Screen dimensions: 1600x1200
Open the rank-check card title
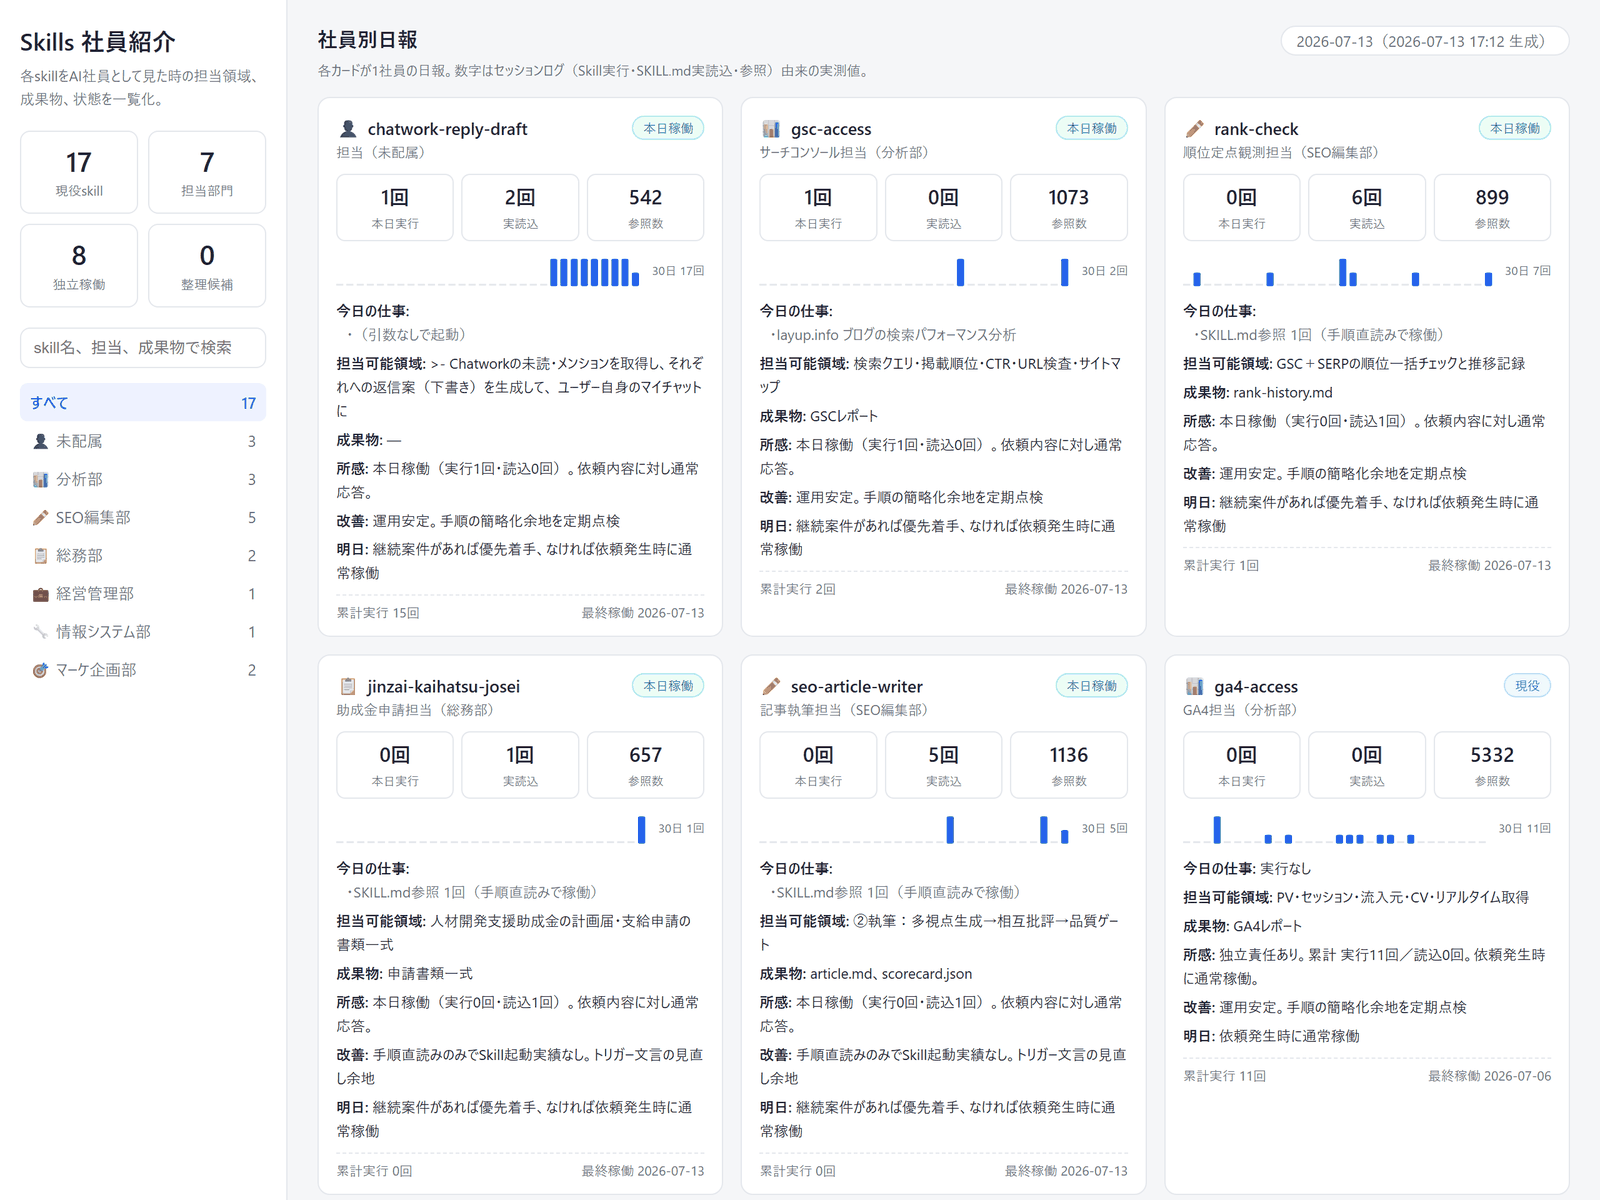pyautogui.click(x=1256, y=129)
